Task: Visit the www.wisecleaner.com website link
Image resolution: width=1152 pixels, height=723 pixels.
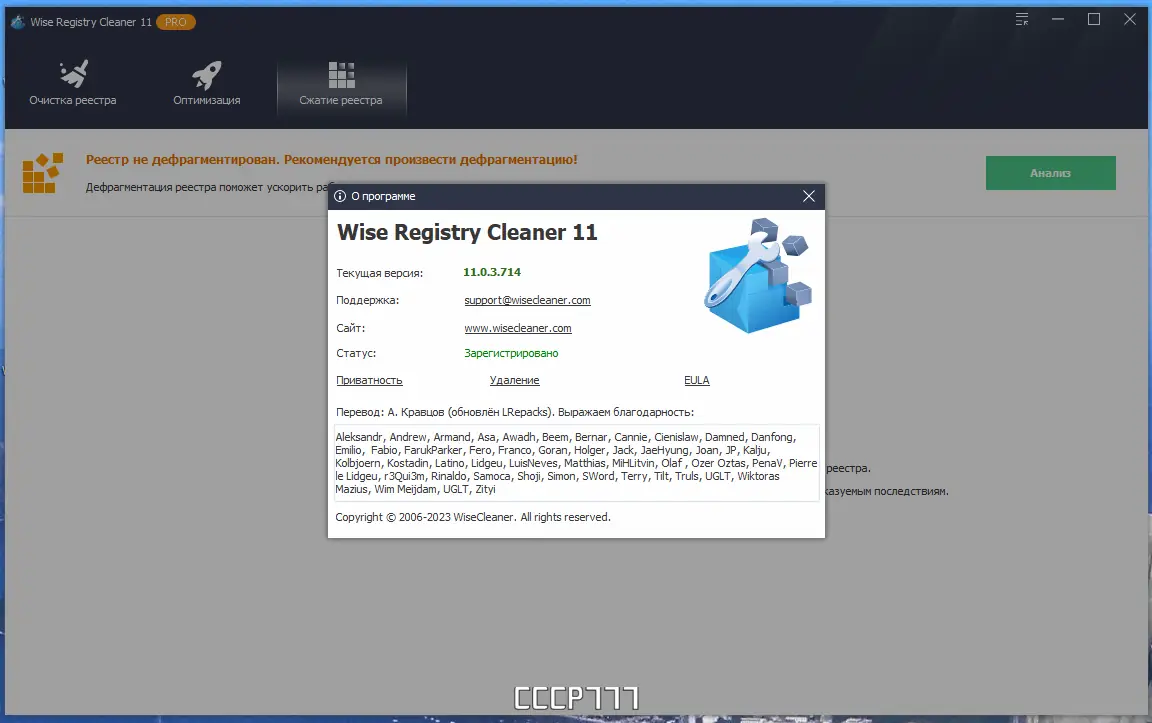Action: point(517,327)
